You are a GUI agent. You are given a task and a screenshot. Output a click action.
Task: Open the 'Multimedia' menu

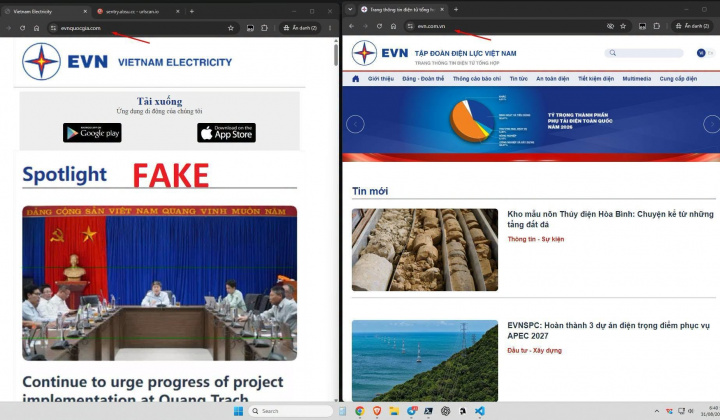click(x=636, y=78)
